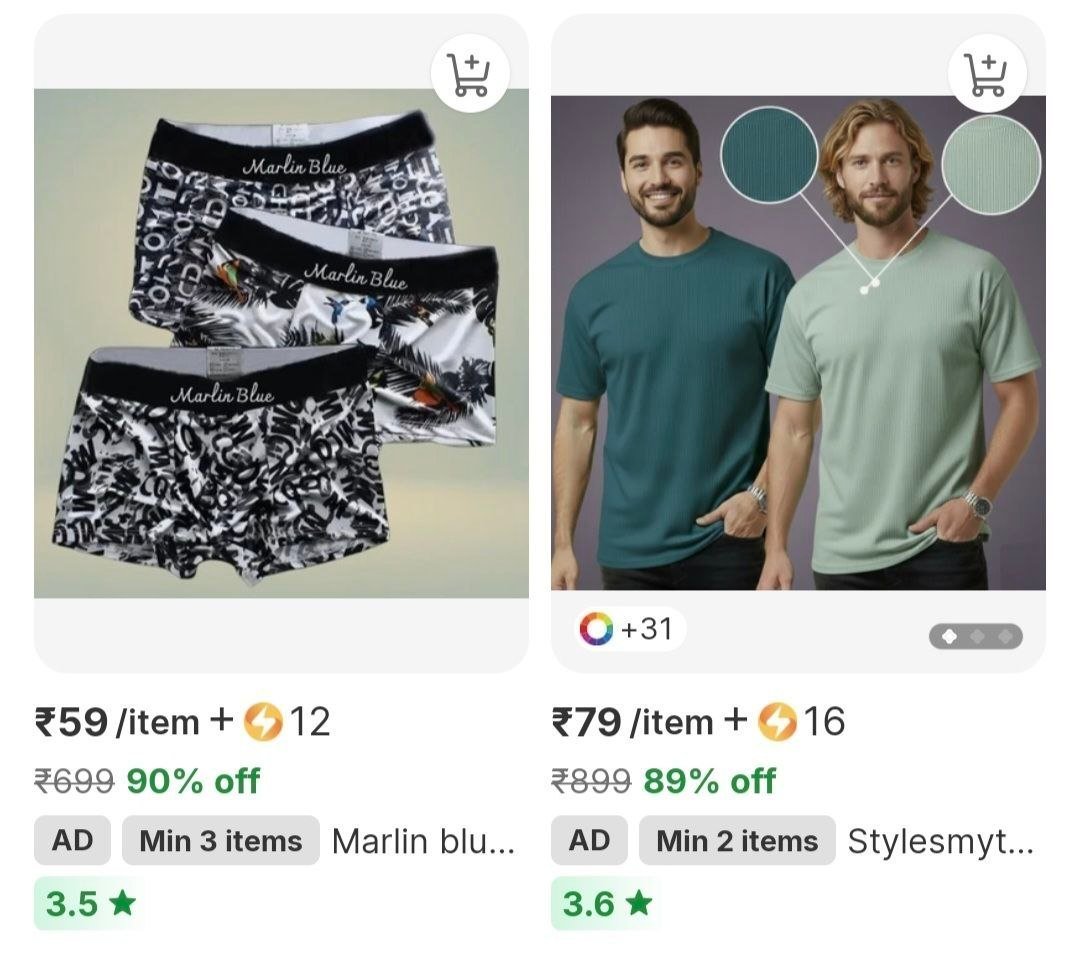Viewport: 1080px width, 957px height.
Task: Click the Min 2 items badge
Action: pos(737,841)
